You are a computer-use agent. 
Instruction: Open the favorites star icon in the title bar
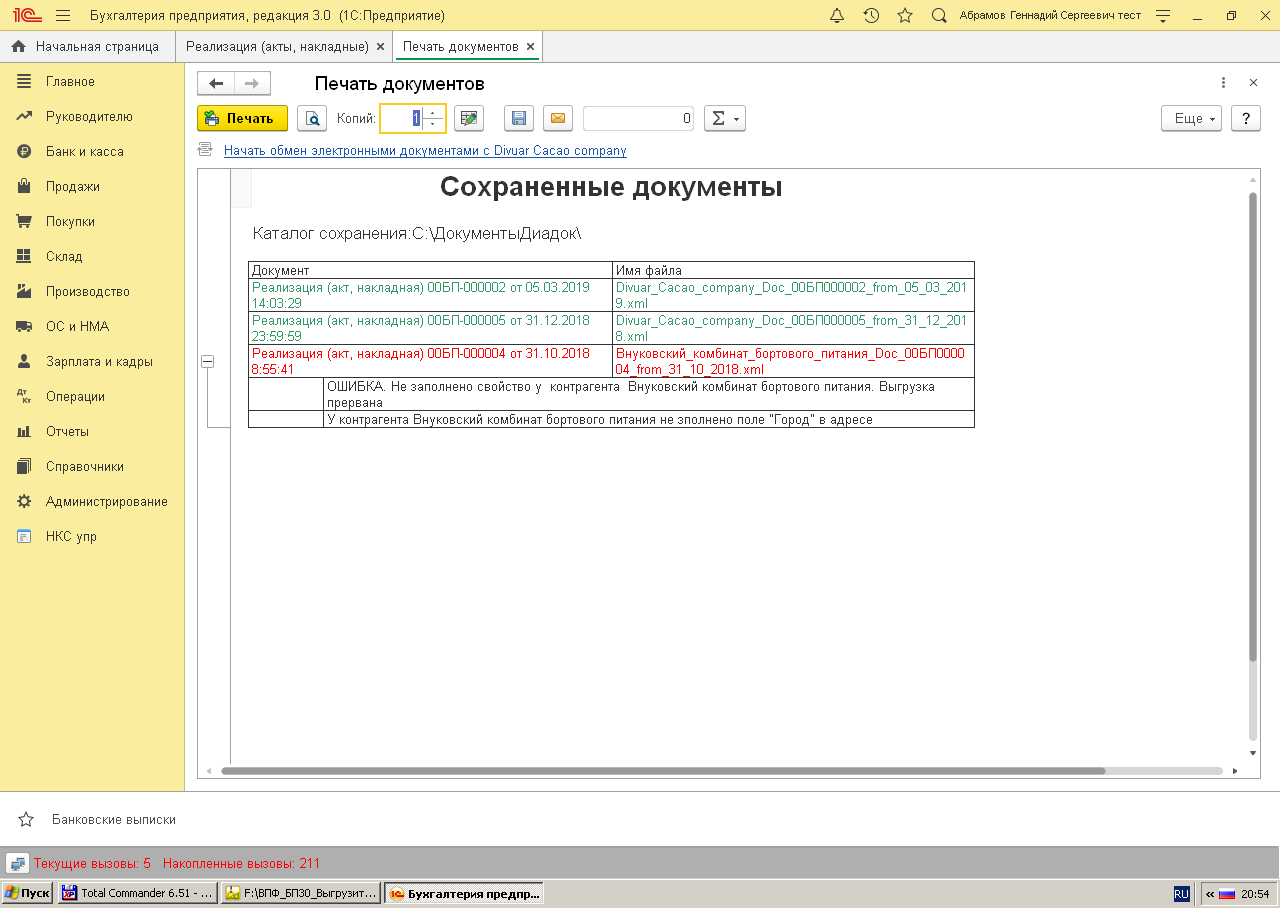(x=905, y=15)
